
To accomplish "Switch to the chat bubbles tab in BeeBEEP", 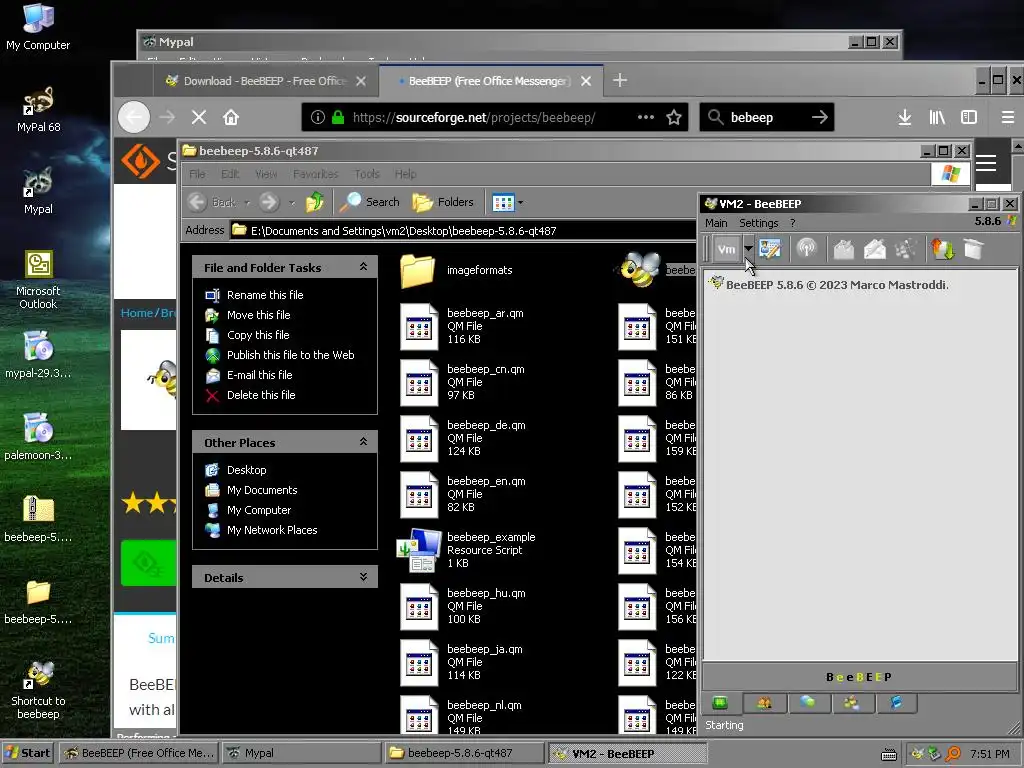I will click(808, 703).
